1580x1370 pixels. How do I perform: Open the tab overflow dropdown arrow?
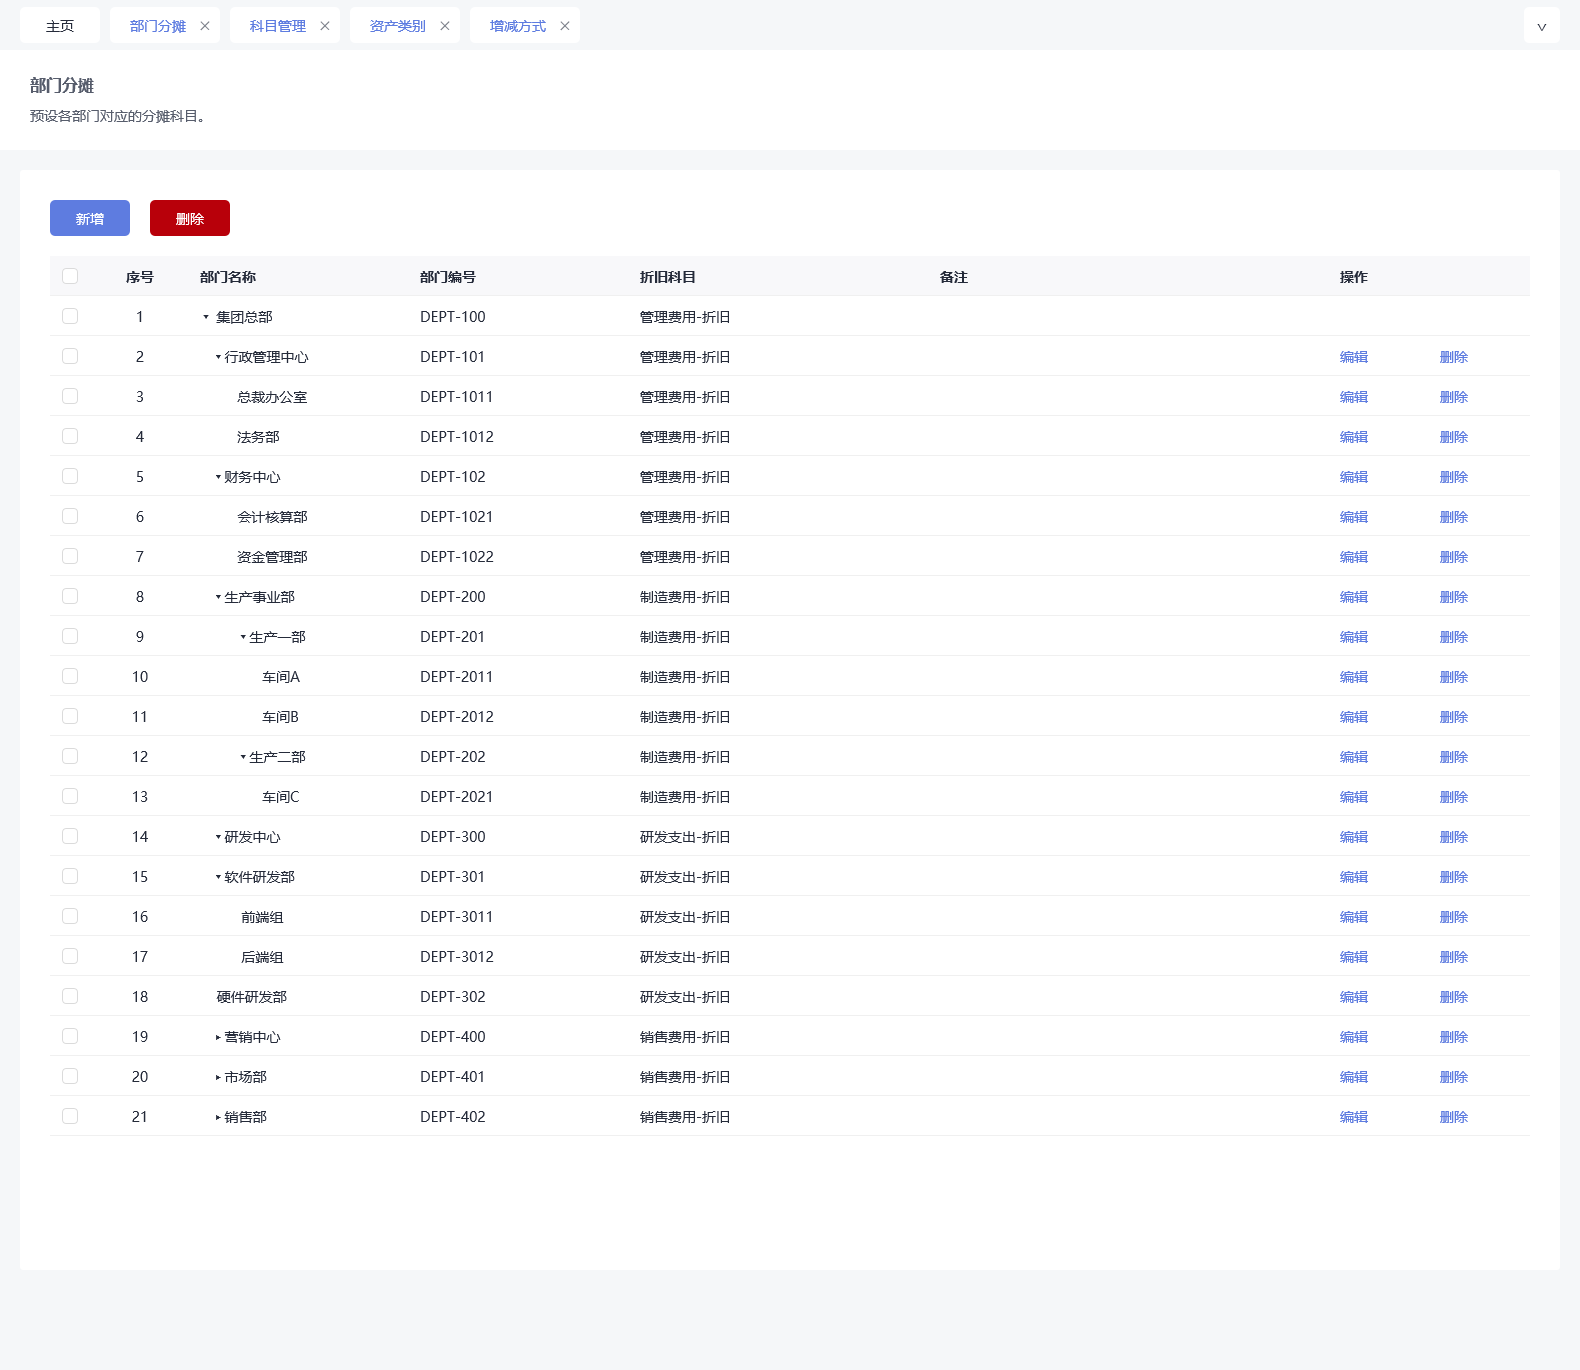[x=1541, y=26]
